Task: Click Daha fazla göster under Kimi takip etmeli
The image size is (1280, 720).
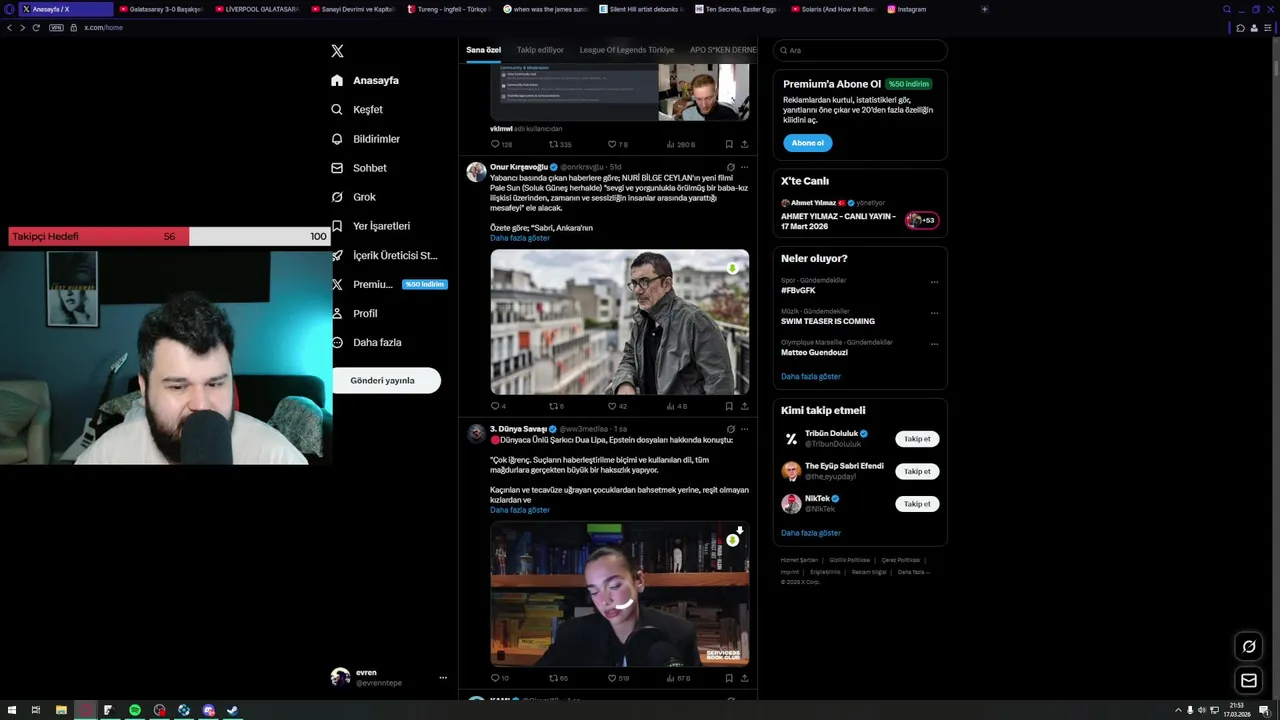Action: pyautogui.click(x=811, y=533)
